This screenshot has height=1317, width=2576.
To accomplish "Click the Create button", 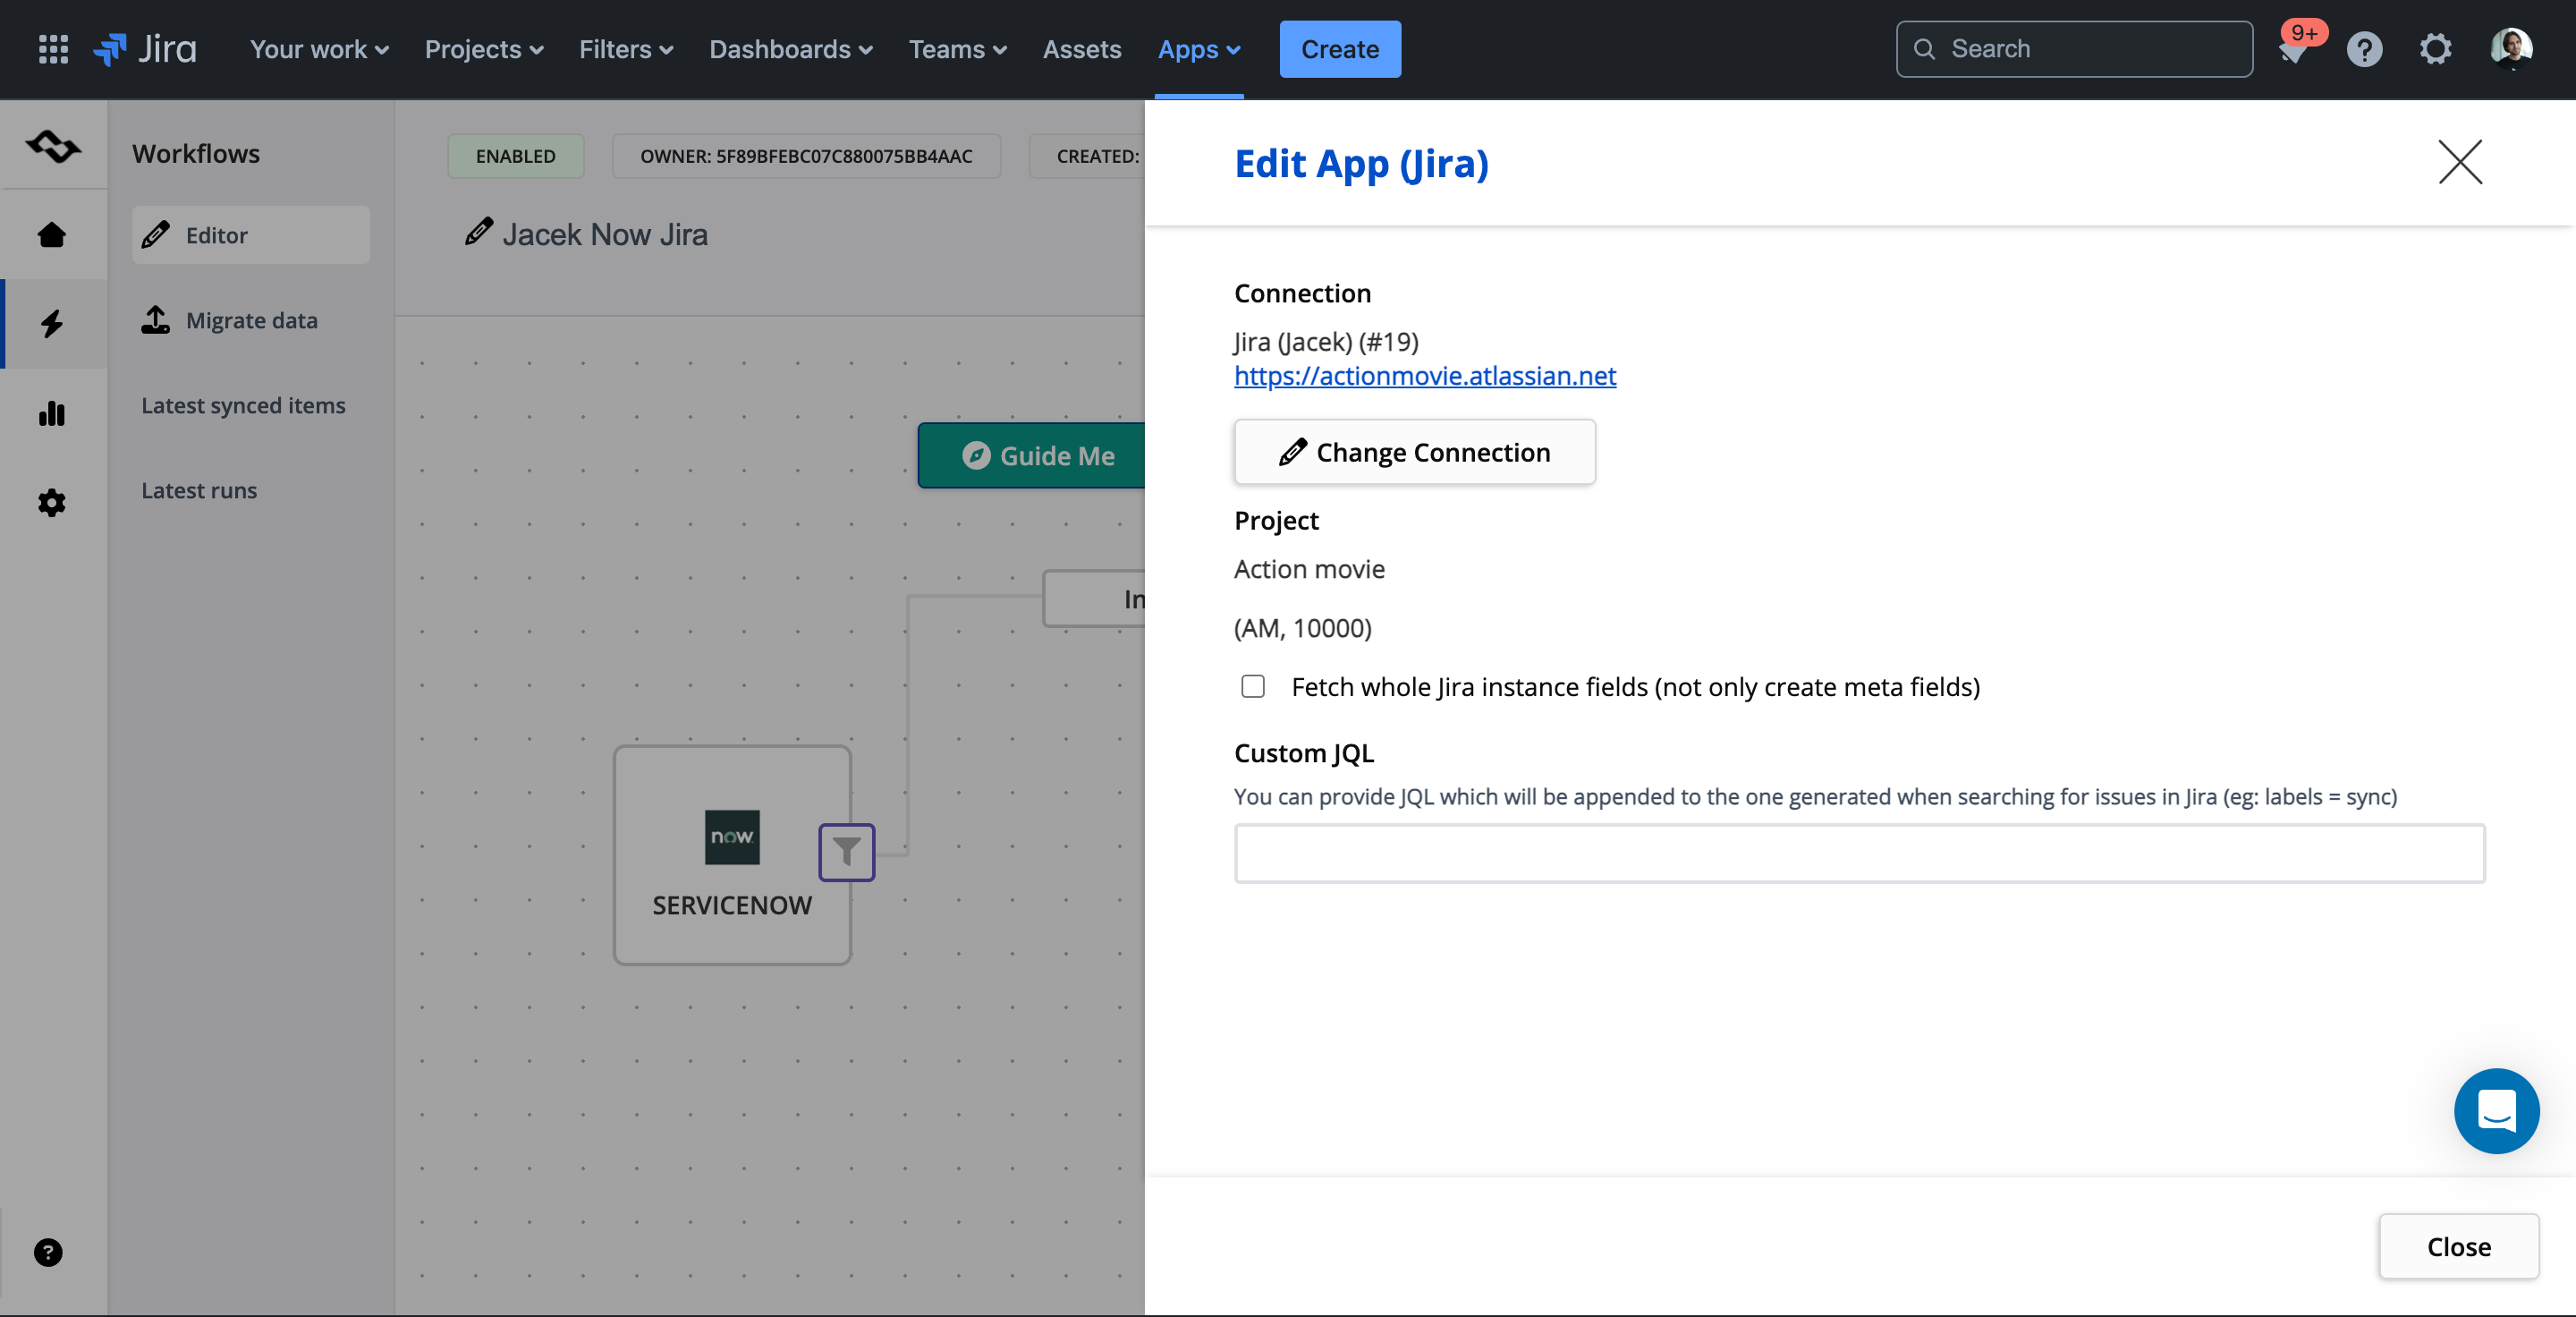I will point(1340,49).
